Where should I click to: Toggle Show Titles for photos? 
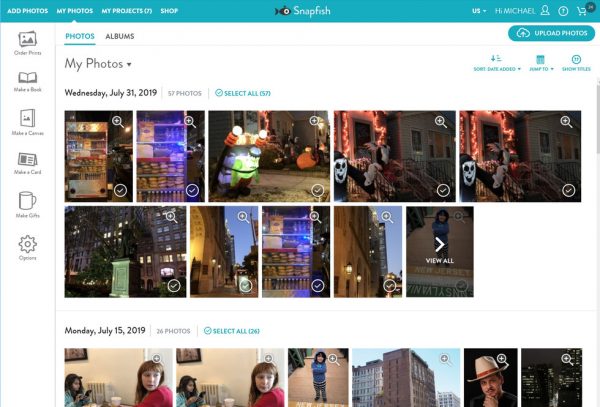pos(576,63)
